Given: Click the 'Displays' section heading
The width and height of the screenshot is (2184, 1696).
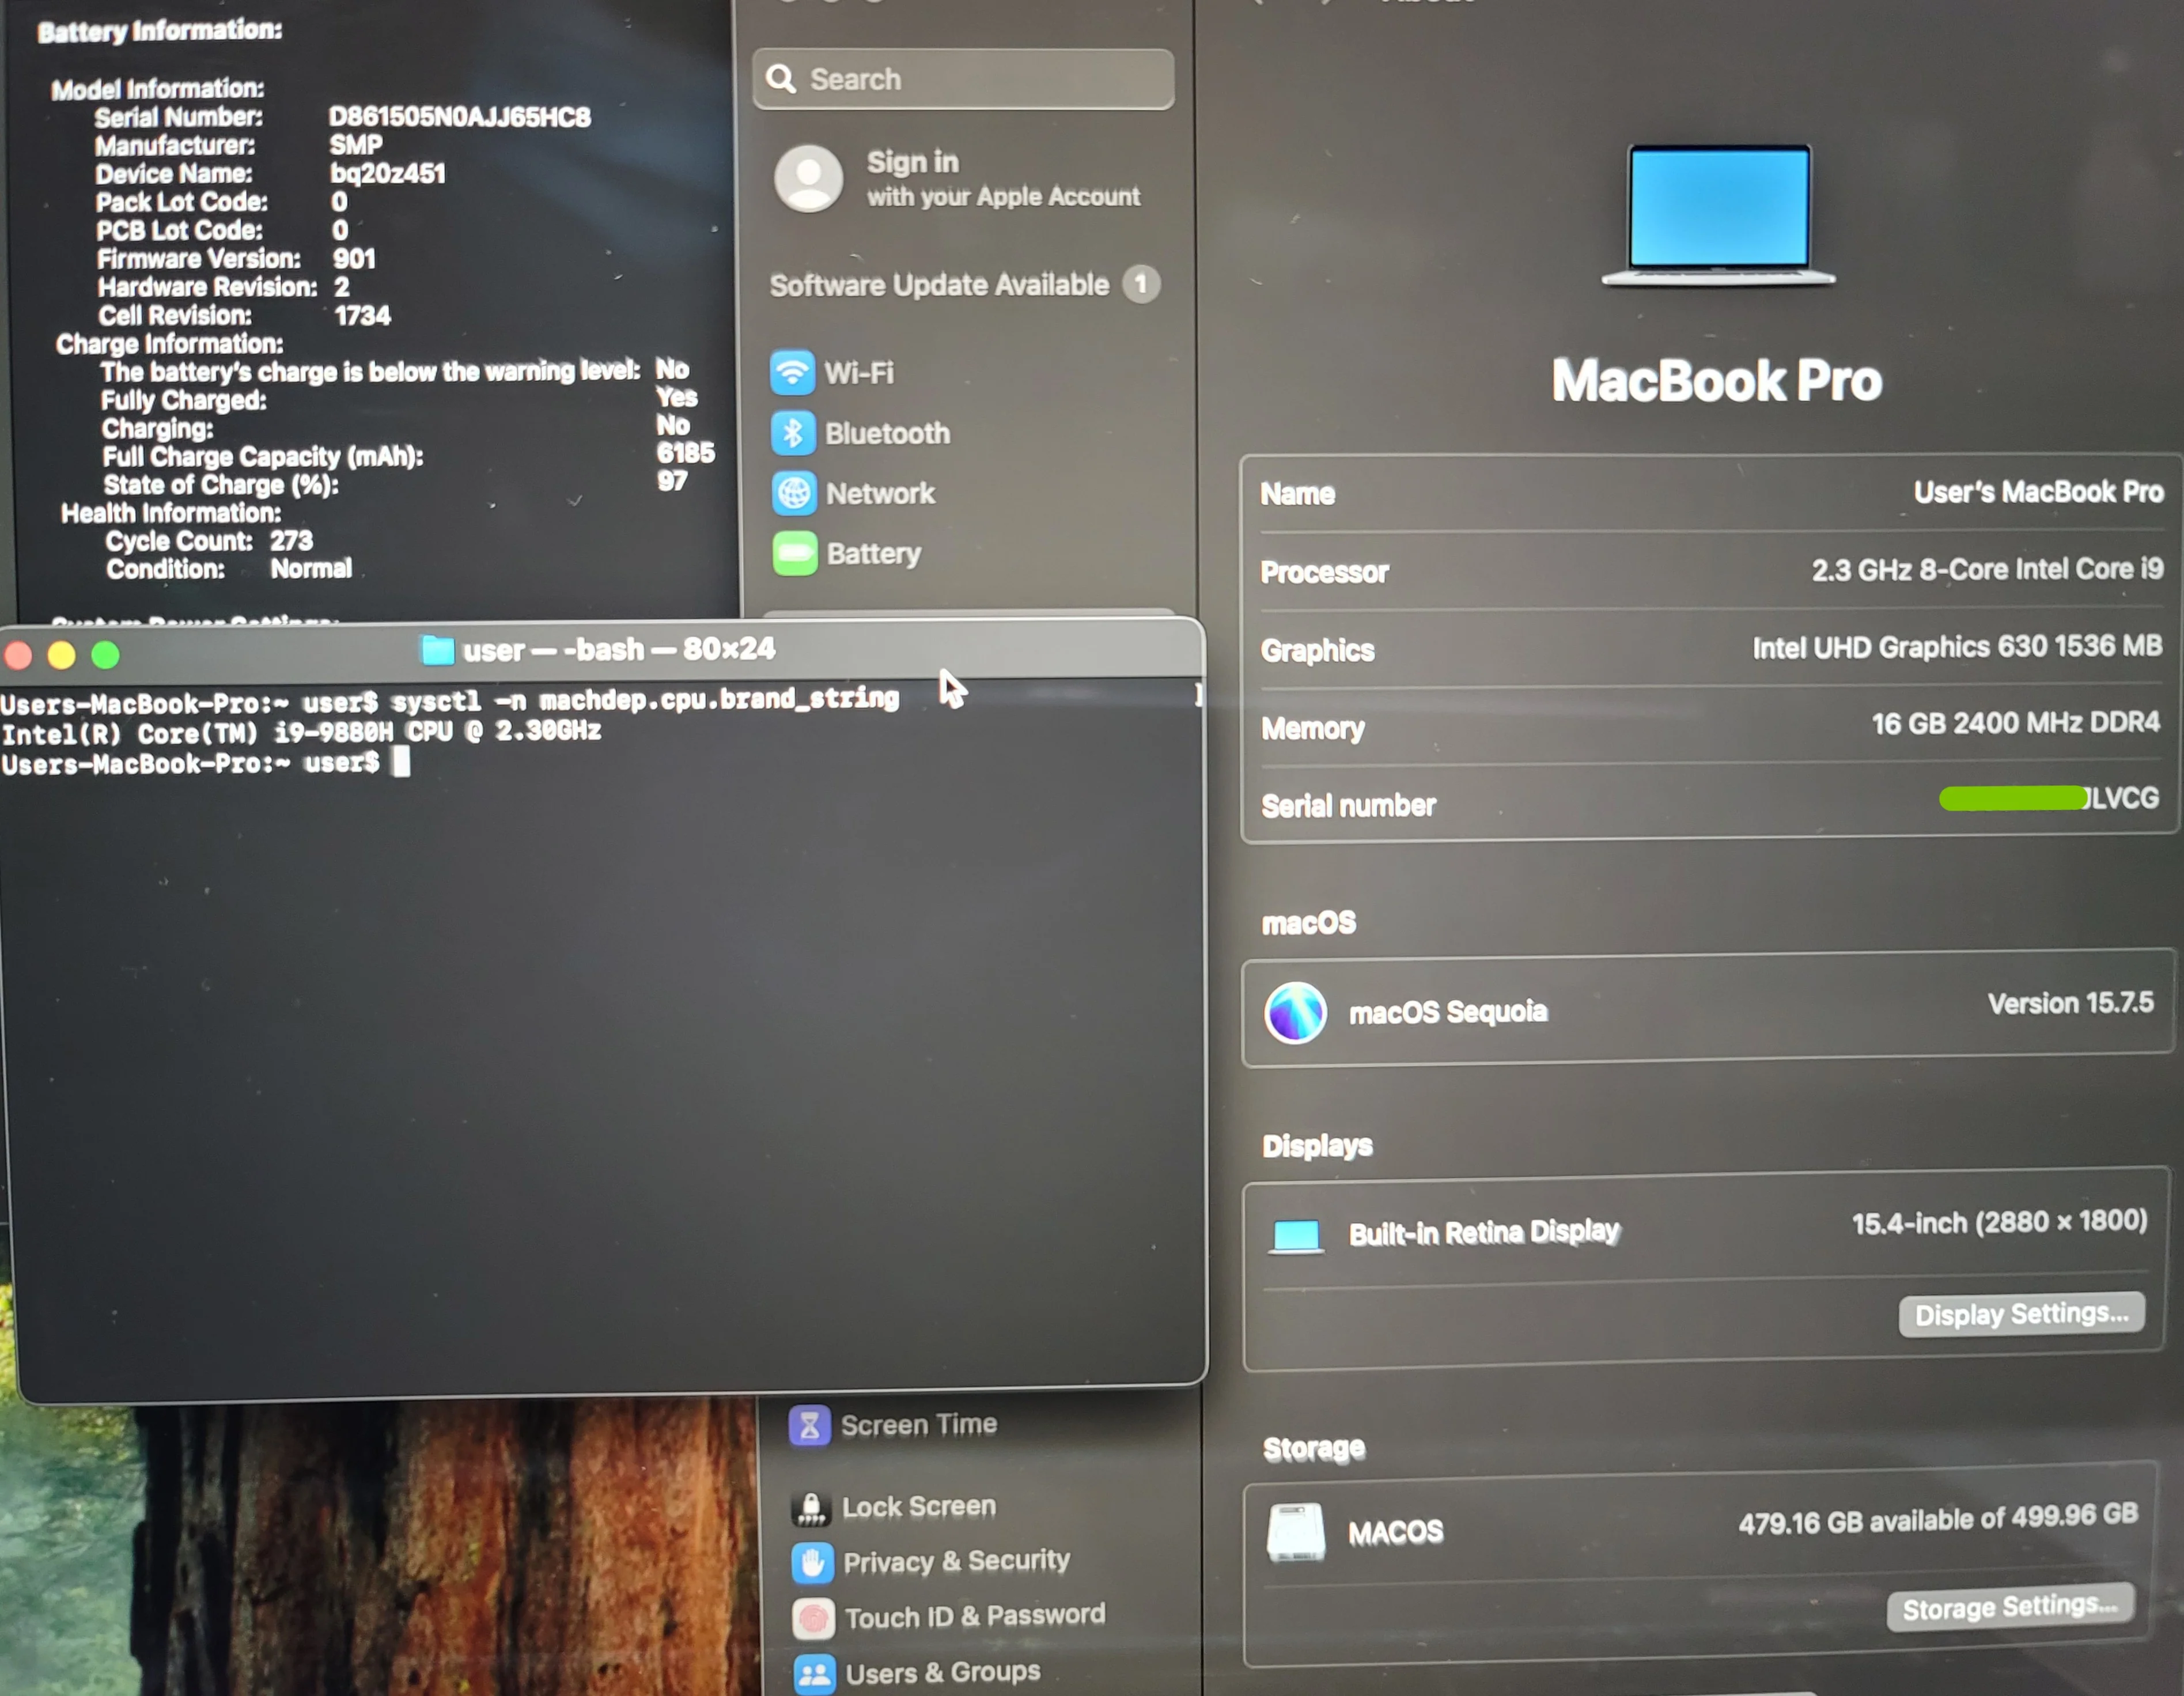Looking at the screenshot, I should [x=1317, y=1146].
